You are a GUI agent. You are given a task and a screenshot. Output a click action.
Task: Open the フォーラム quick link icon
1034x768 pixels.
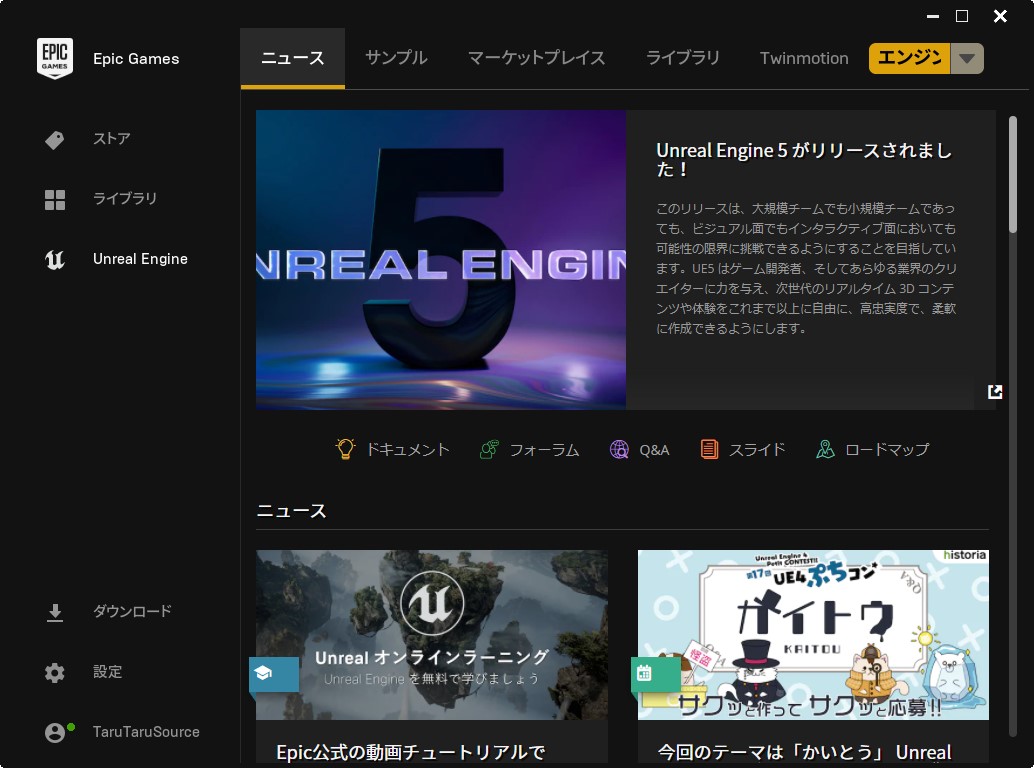point(488,449)
